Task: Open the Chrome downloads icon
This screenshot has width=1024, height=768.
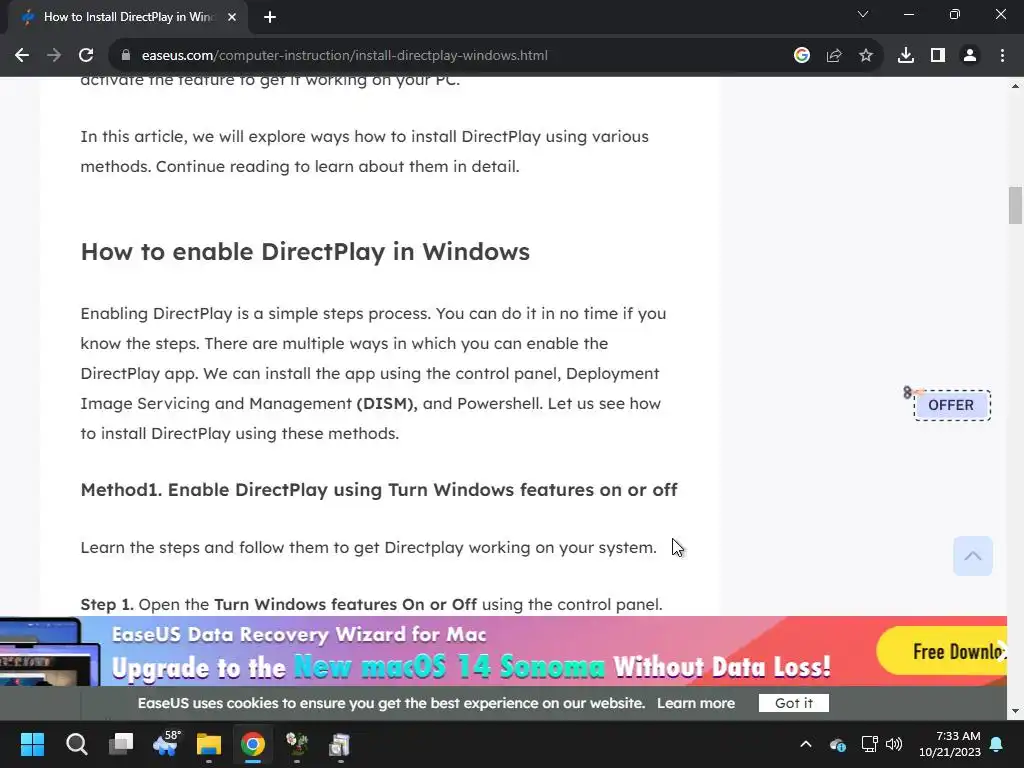Action: (906, 56)
